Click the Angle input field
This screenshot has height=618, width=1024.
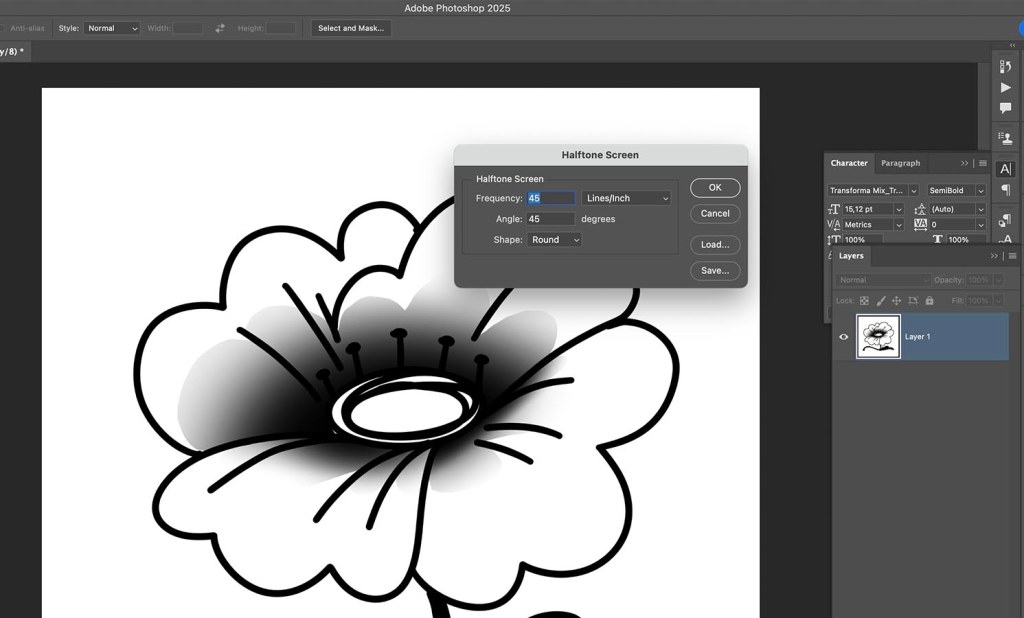tap(550, 219)
